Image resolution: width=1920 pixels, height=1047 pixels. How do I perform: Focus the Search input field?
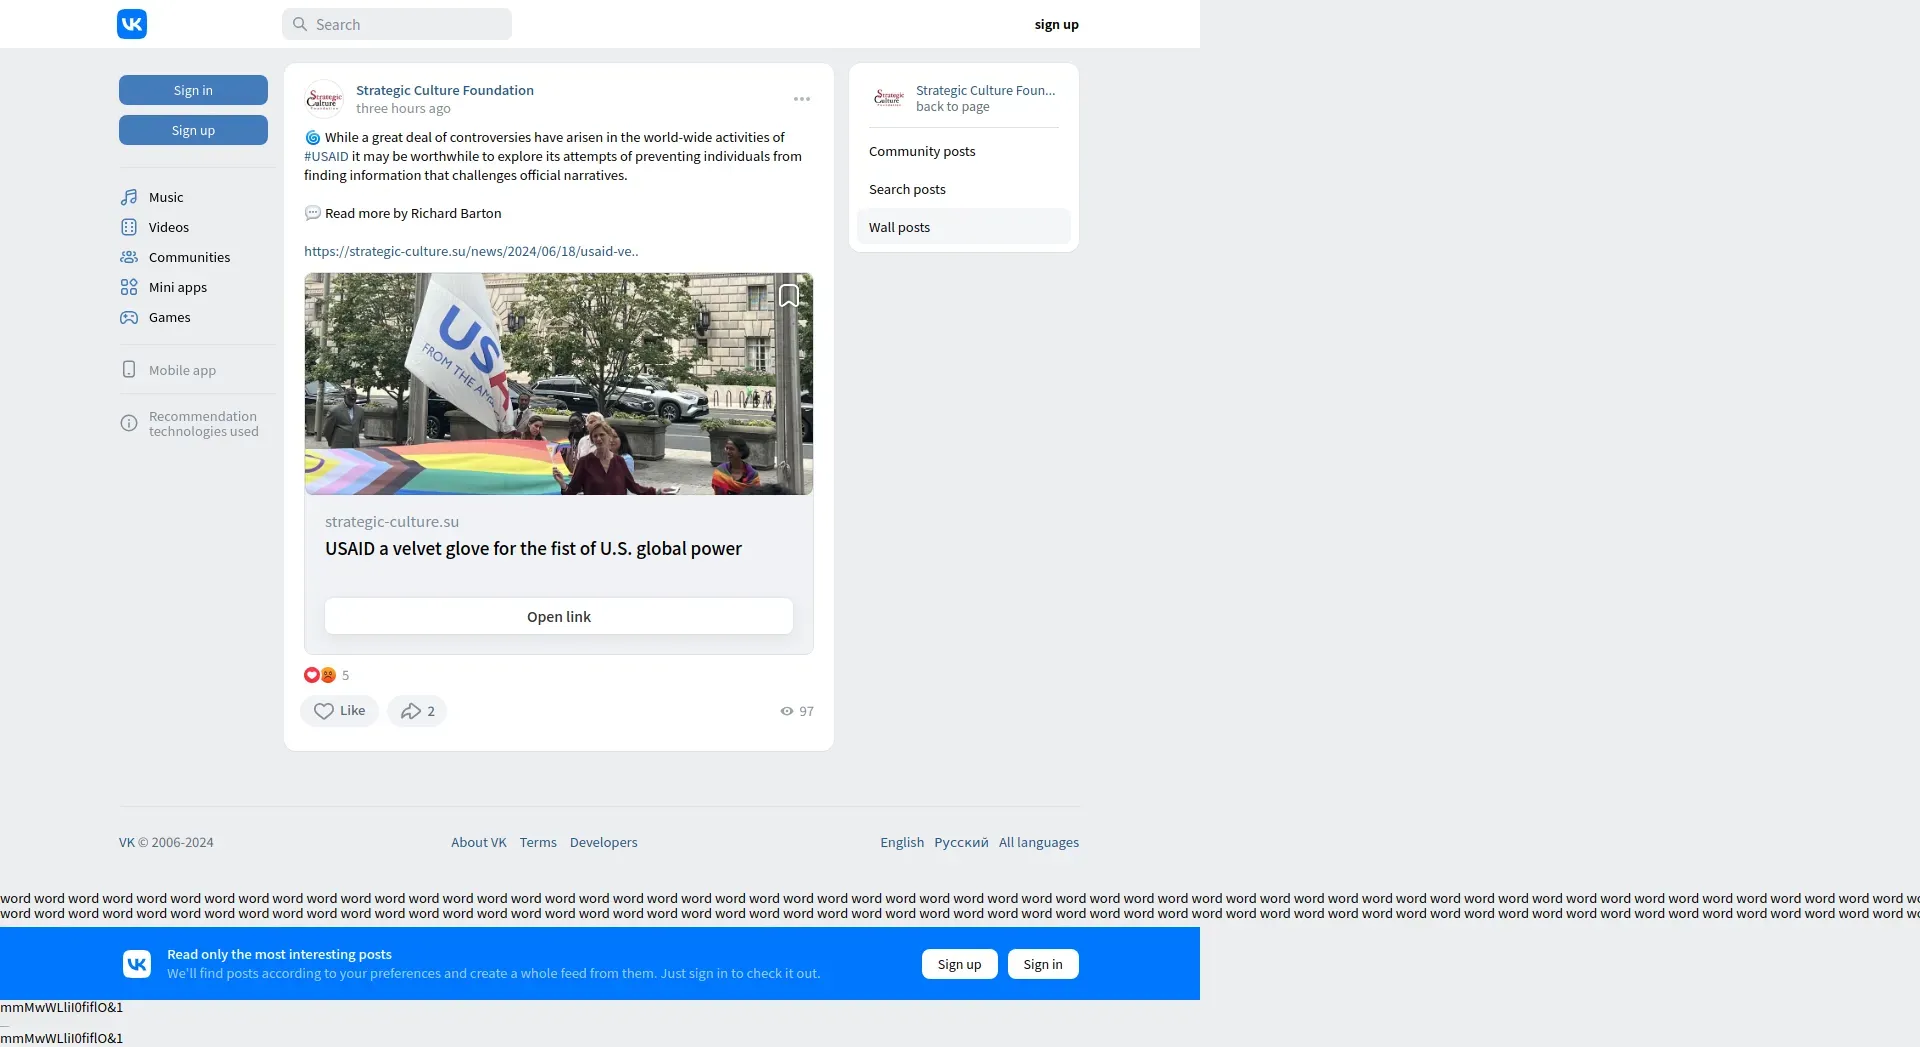(397, 24)
